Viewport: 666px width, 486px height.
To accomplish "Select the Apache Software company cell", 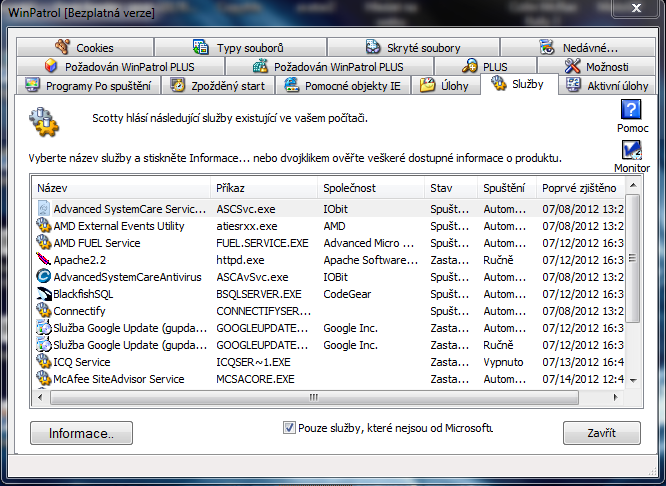I will (x=370, y=260).
